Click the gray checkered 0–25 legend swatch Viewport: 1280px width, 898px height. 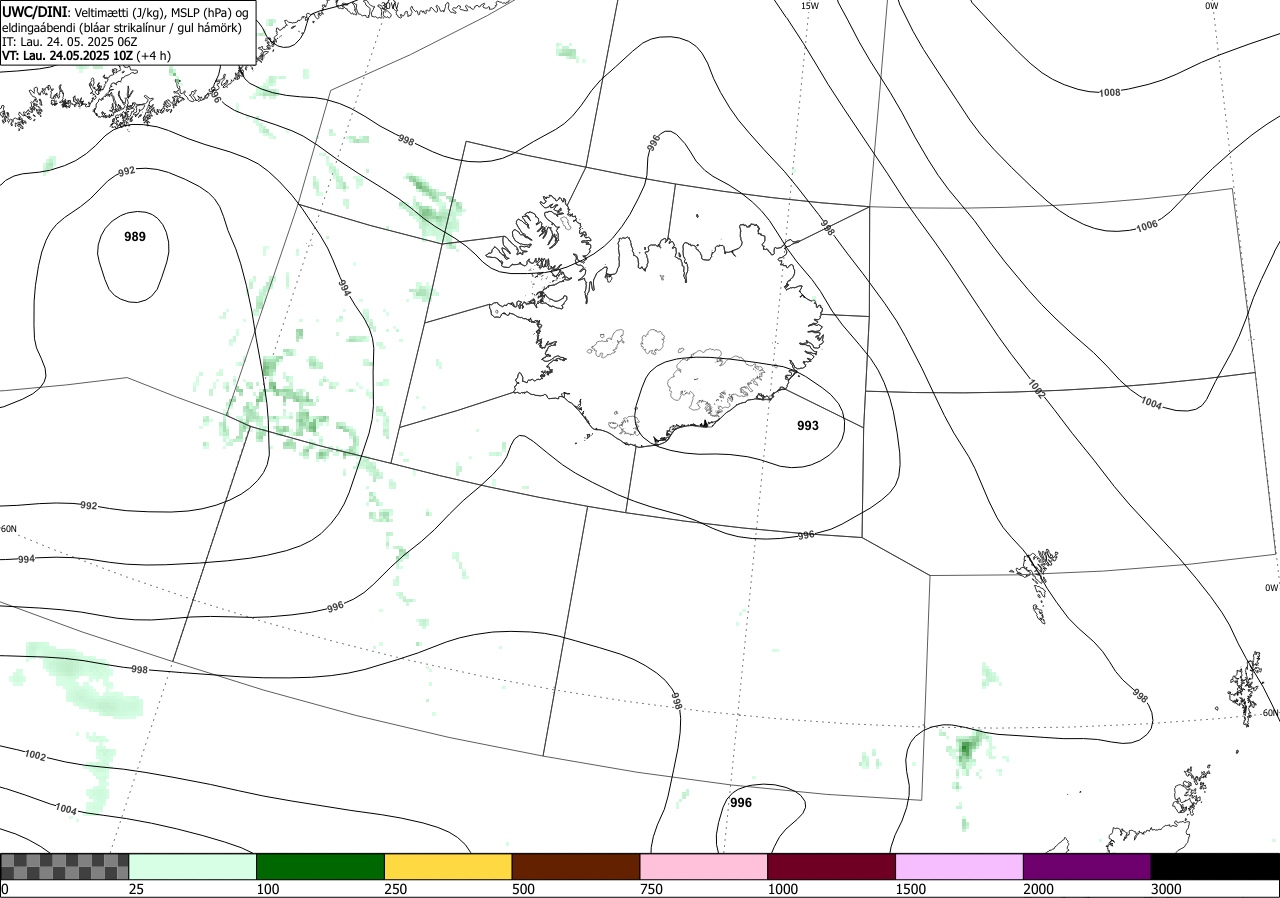65,866
